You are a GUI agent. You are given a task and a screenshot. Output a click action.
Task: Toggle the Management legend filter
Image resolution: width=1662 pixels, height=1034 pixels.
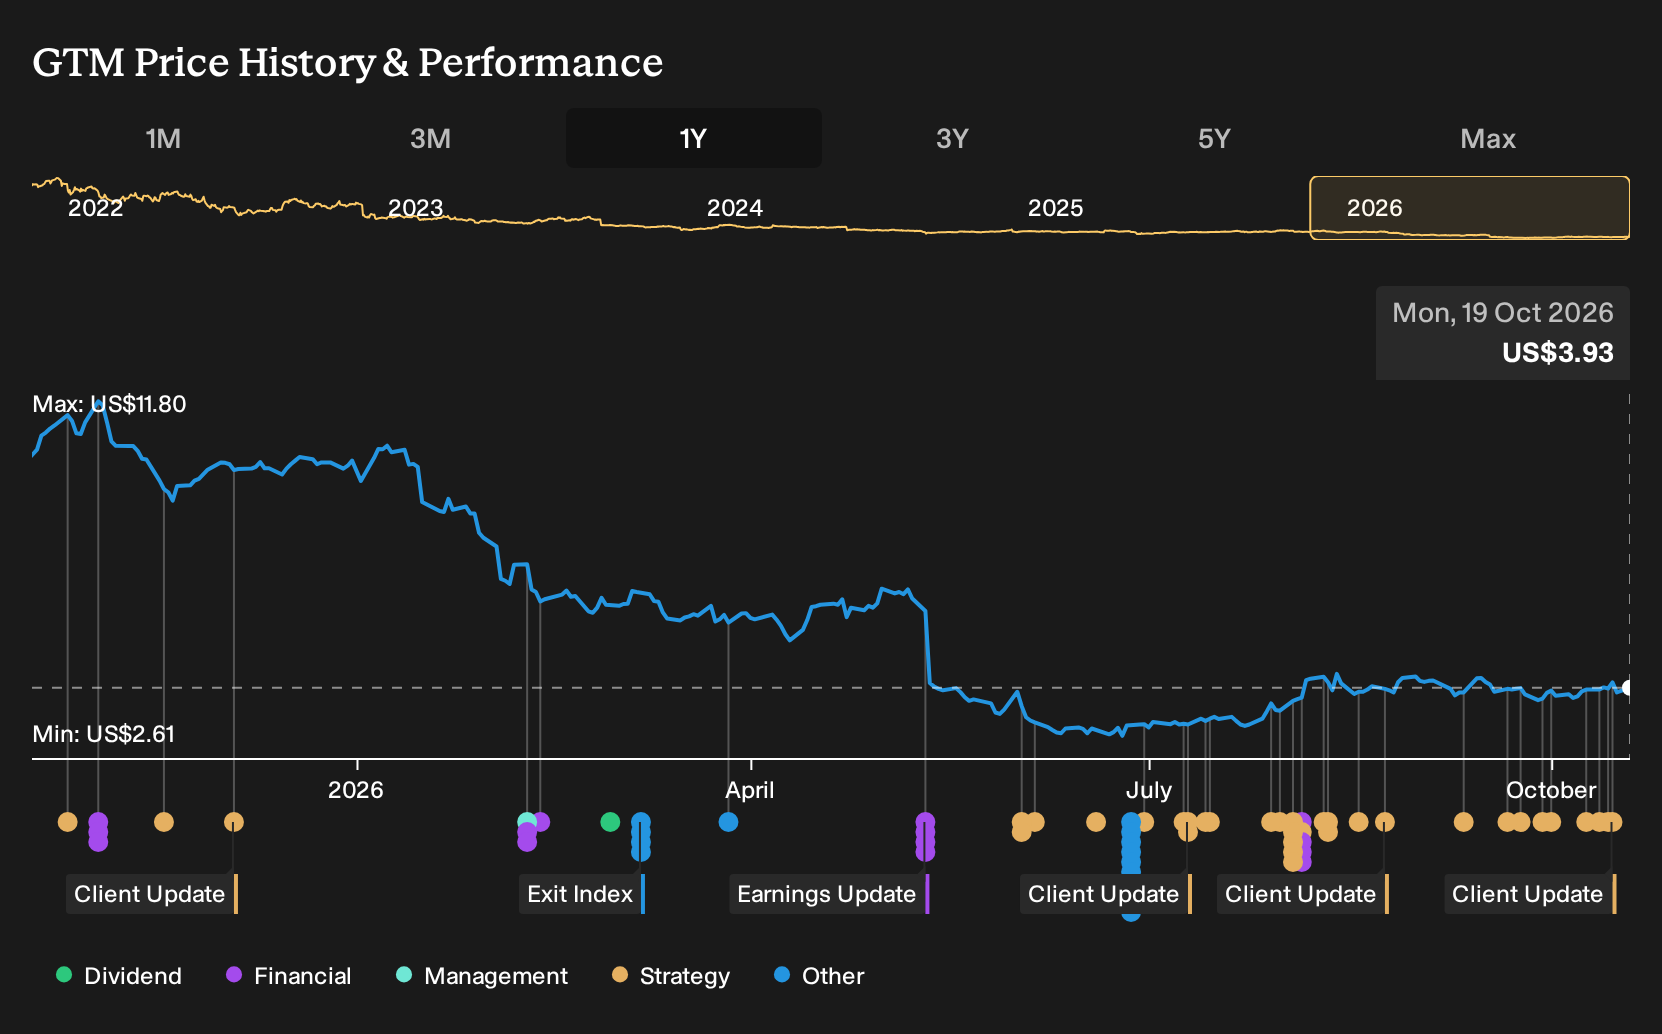482,976
